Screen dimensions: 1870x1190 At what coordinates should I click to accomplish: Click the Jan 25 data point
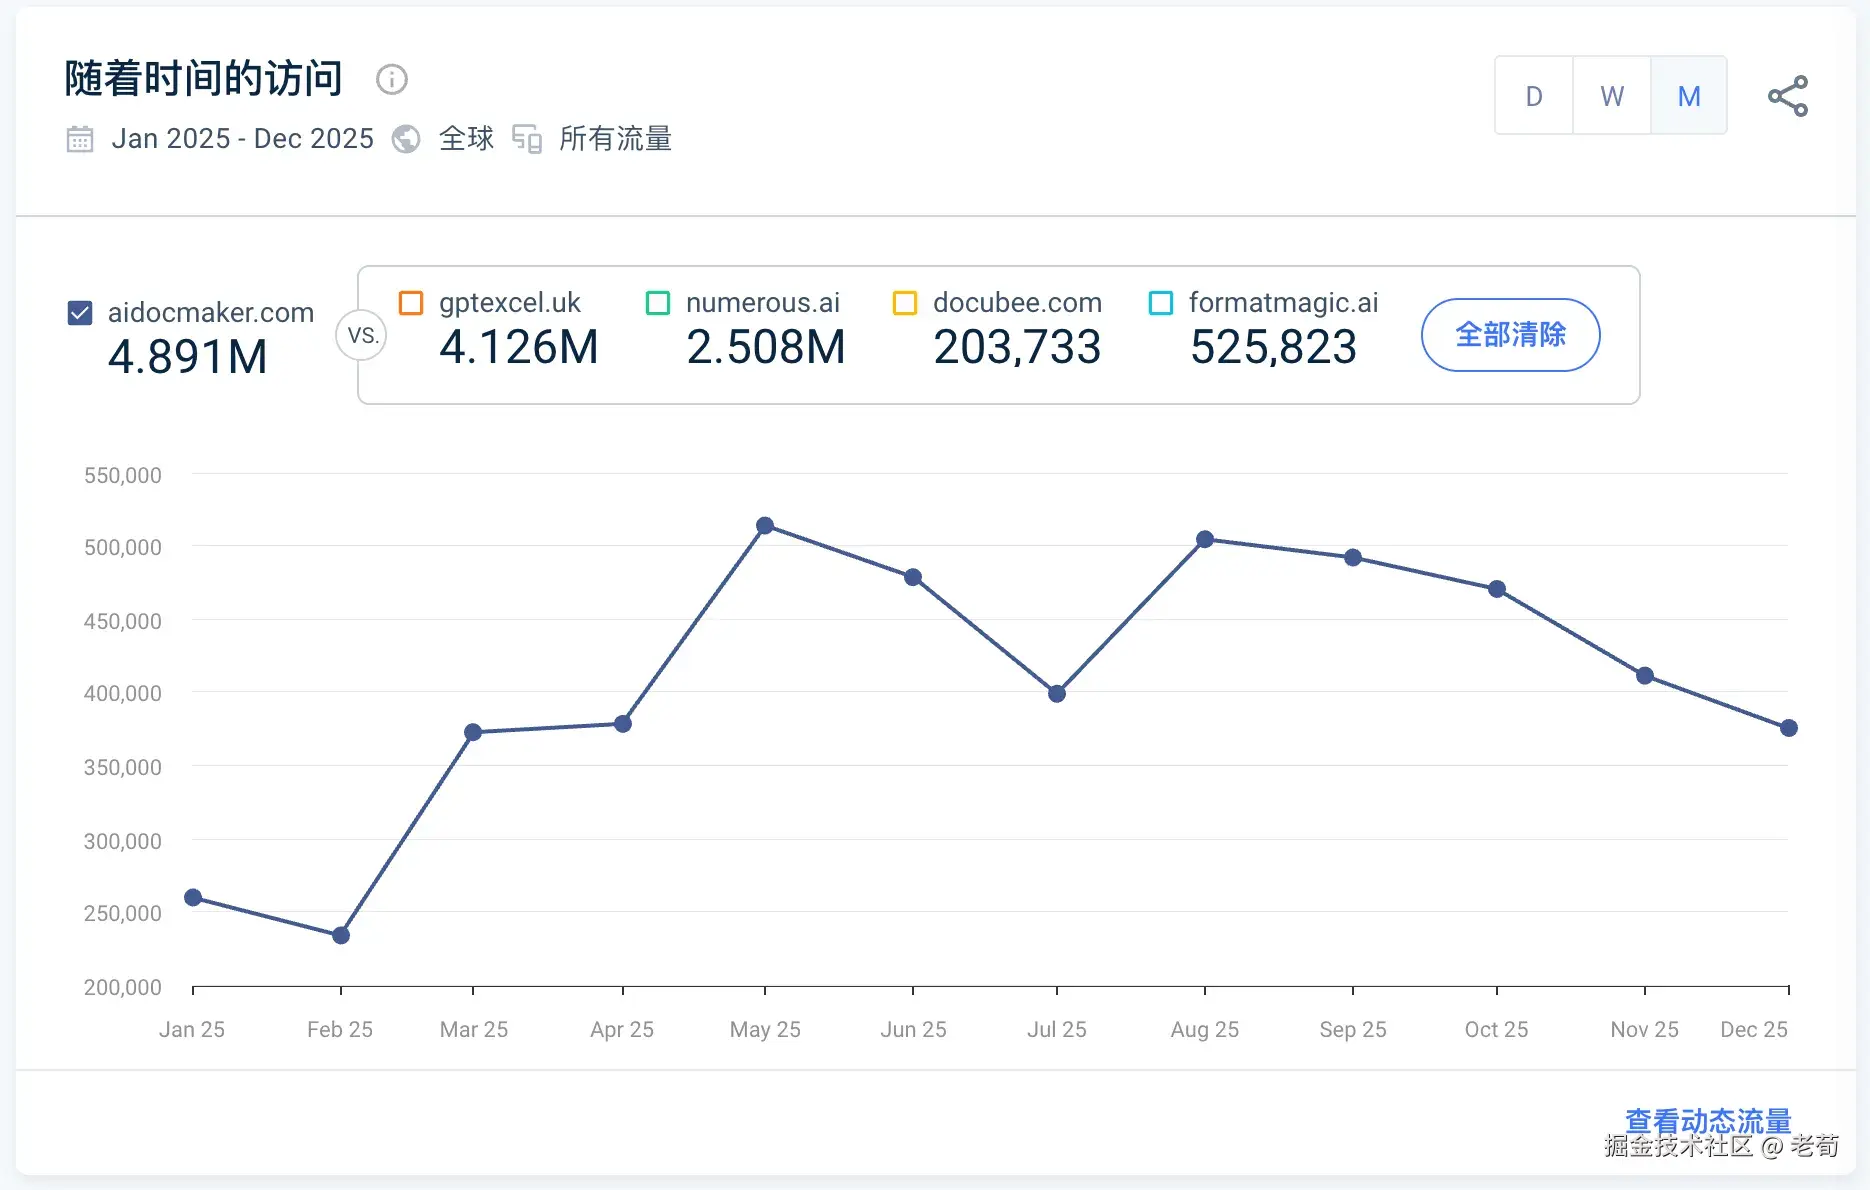click(x=193, y=898)
